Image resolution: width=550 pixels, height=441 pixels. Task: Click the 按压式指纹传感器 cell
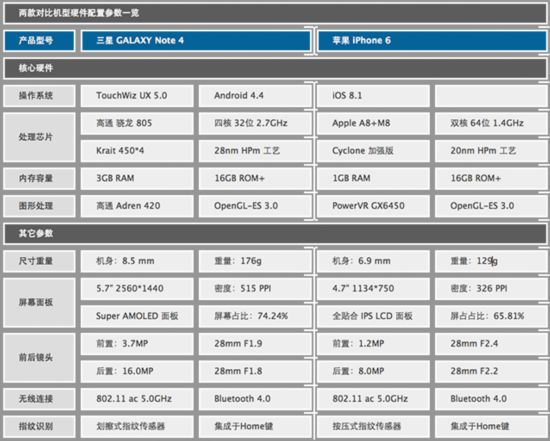pos(373,427)
